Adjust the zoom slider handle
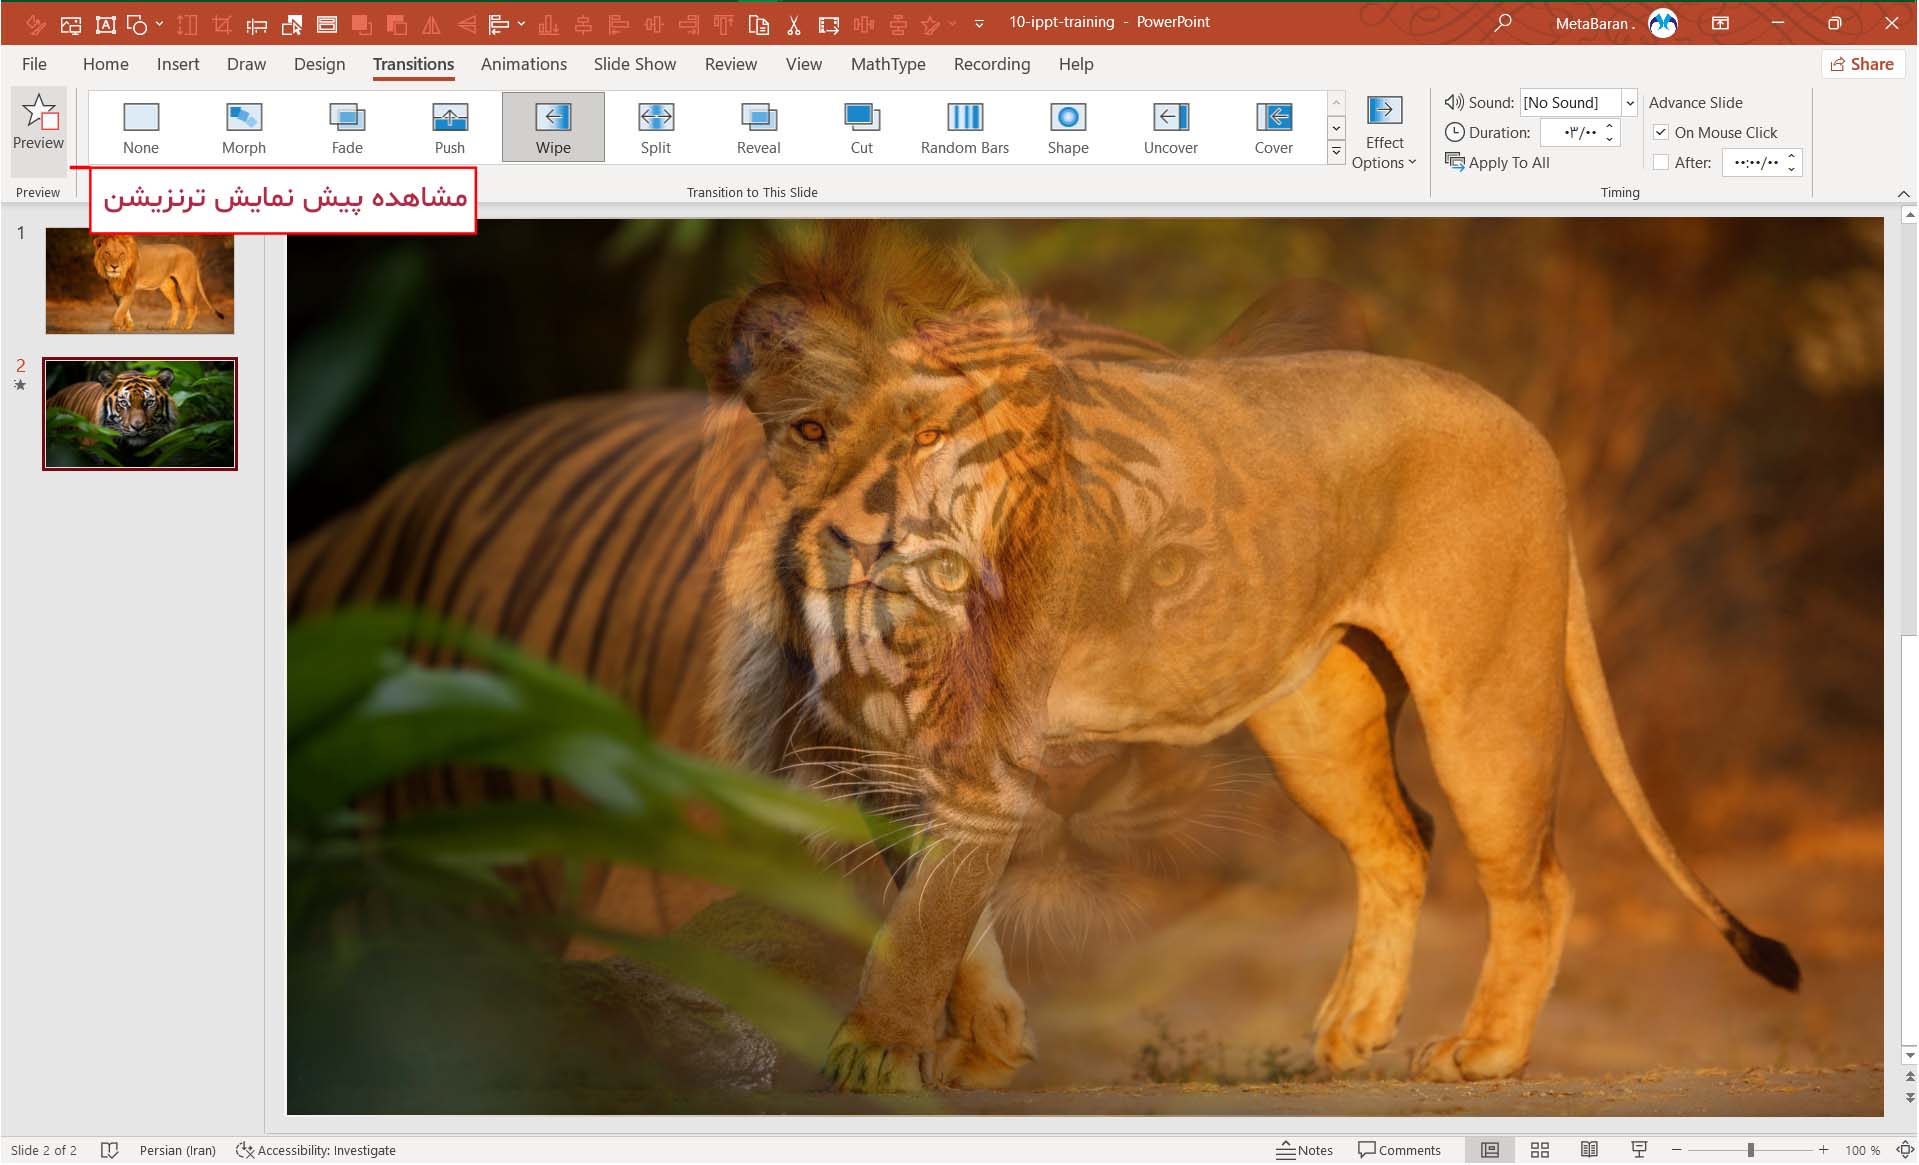This screenshot has width=1919, height=1165. point(1750,1150)
